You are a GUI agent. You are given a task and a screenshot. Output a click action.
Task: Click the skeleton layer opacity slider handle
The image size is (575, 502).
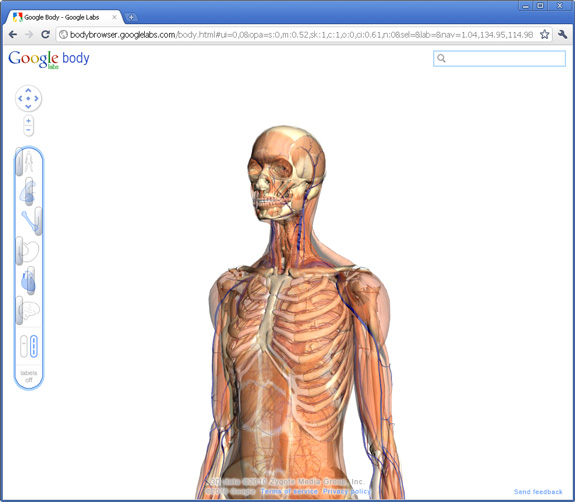pyautogui.click(x=38, y=221)
